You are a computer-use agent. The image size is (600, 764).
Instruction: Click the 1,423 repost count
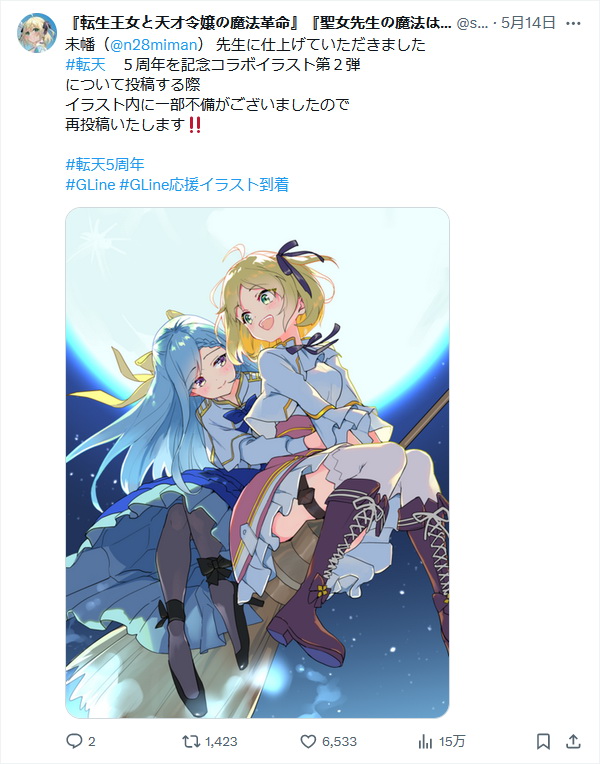coord(221,742)
